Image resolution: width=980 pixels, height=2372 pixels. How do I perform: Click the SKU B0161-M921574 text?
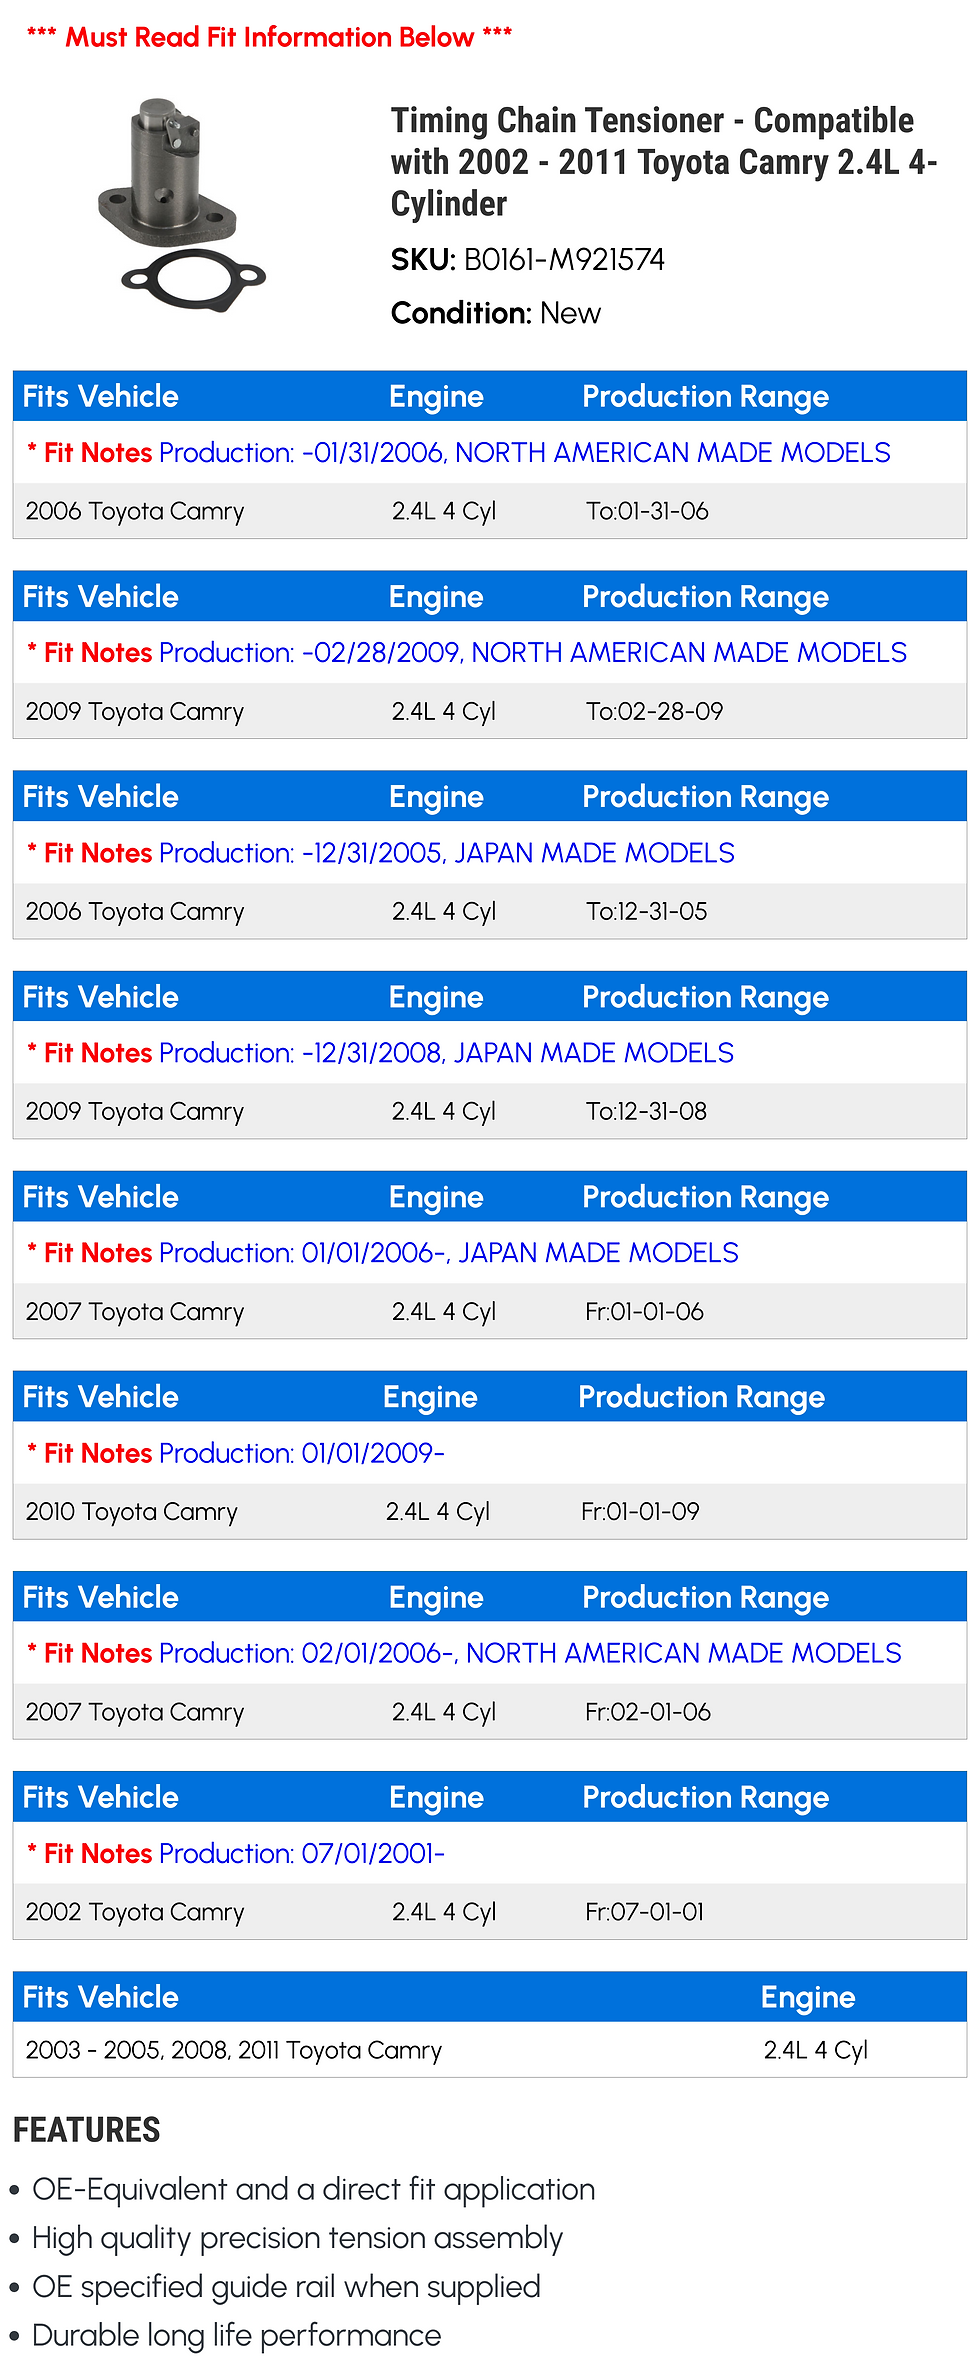coord(527,260)
